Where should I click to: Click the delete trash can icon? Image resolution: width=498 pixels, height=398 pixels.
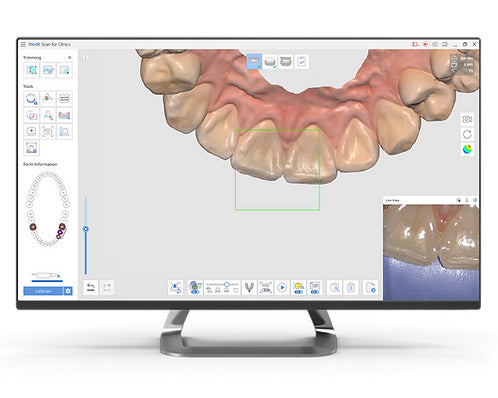[x=351, y=287]
